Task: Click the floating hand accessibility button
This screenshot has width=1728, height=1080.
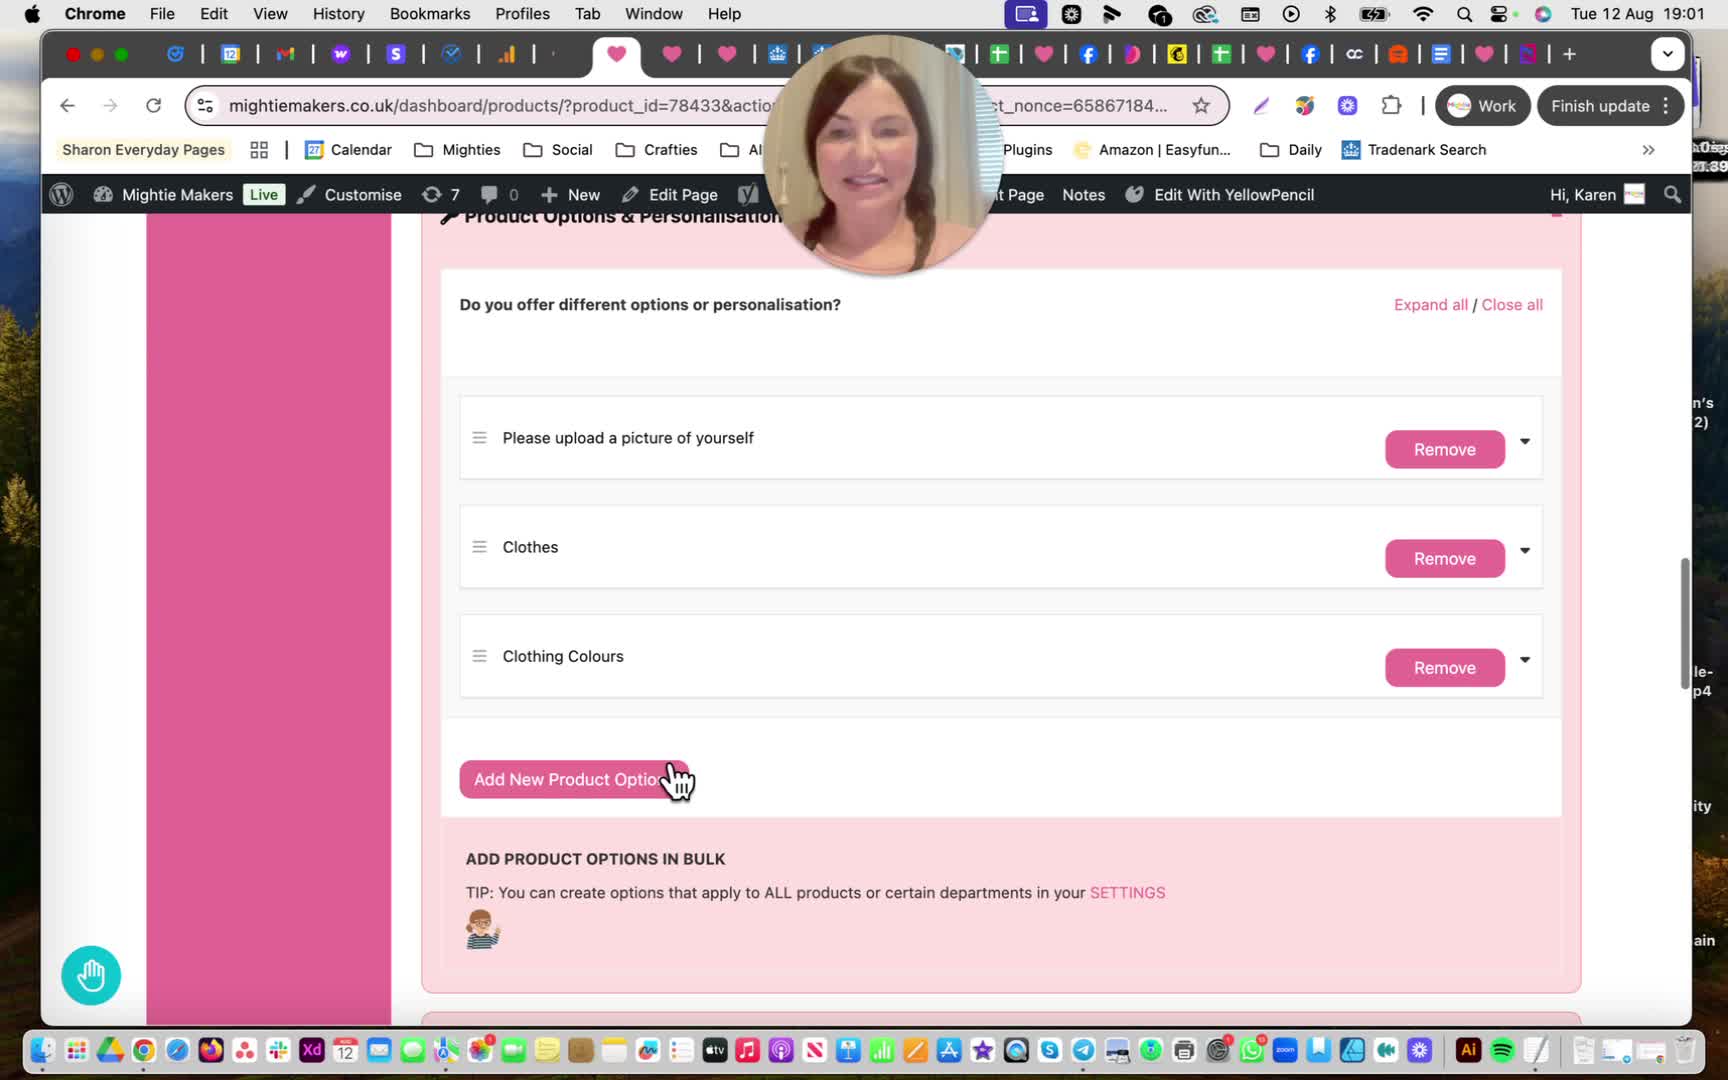Action: click(x=91, y=975)
